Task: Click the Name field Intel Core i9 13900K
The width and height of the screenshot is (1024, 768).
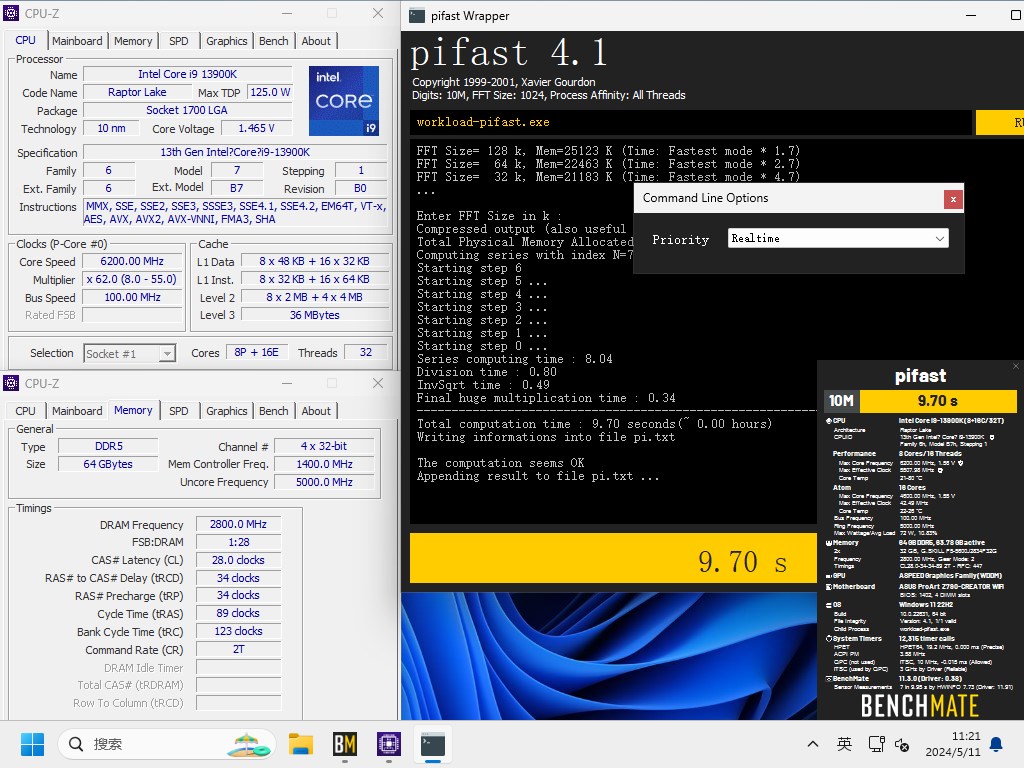Action: 187,74
